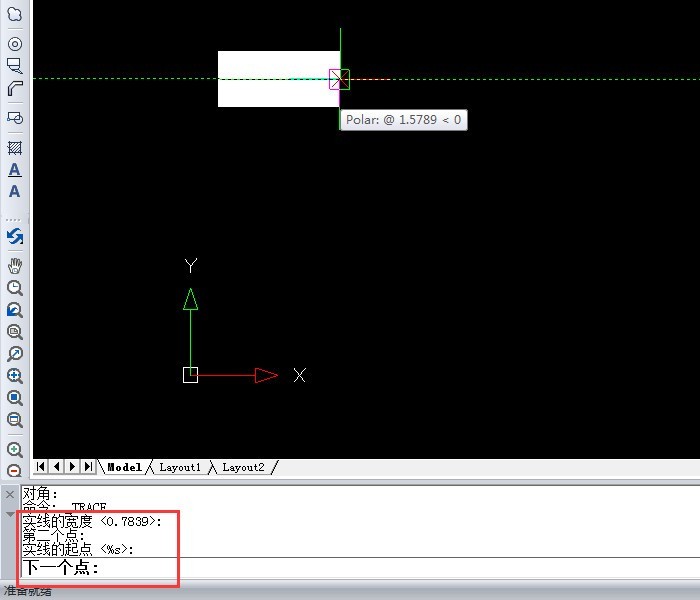The width and height of the screenshot is (700, 600).
Task: Select the Donut drawing tool
Action: [x=14, y=44]
